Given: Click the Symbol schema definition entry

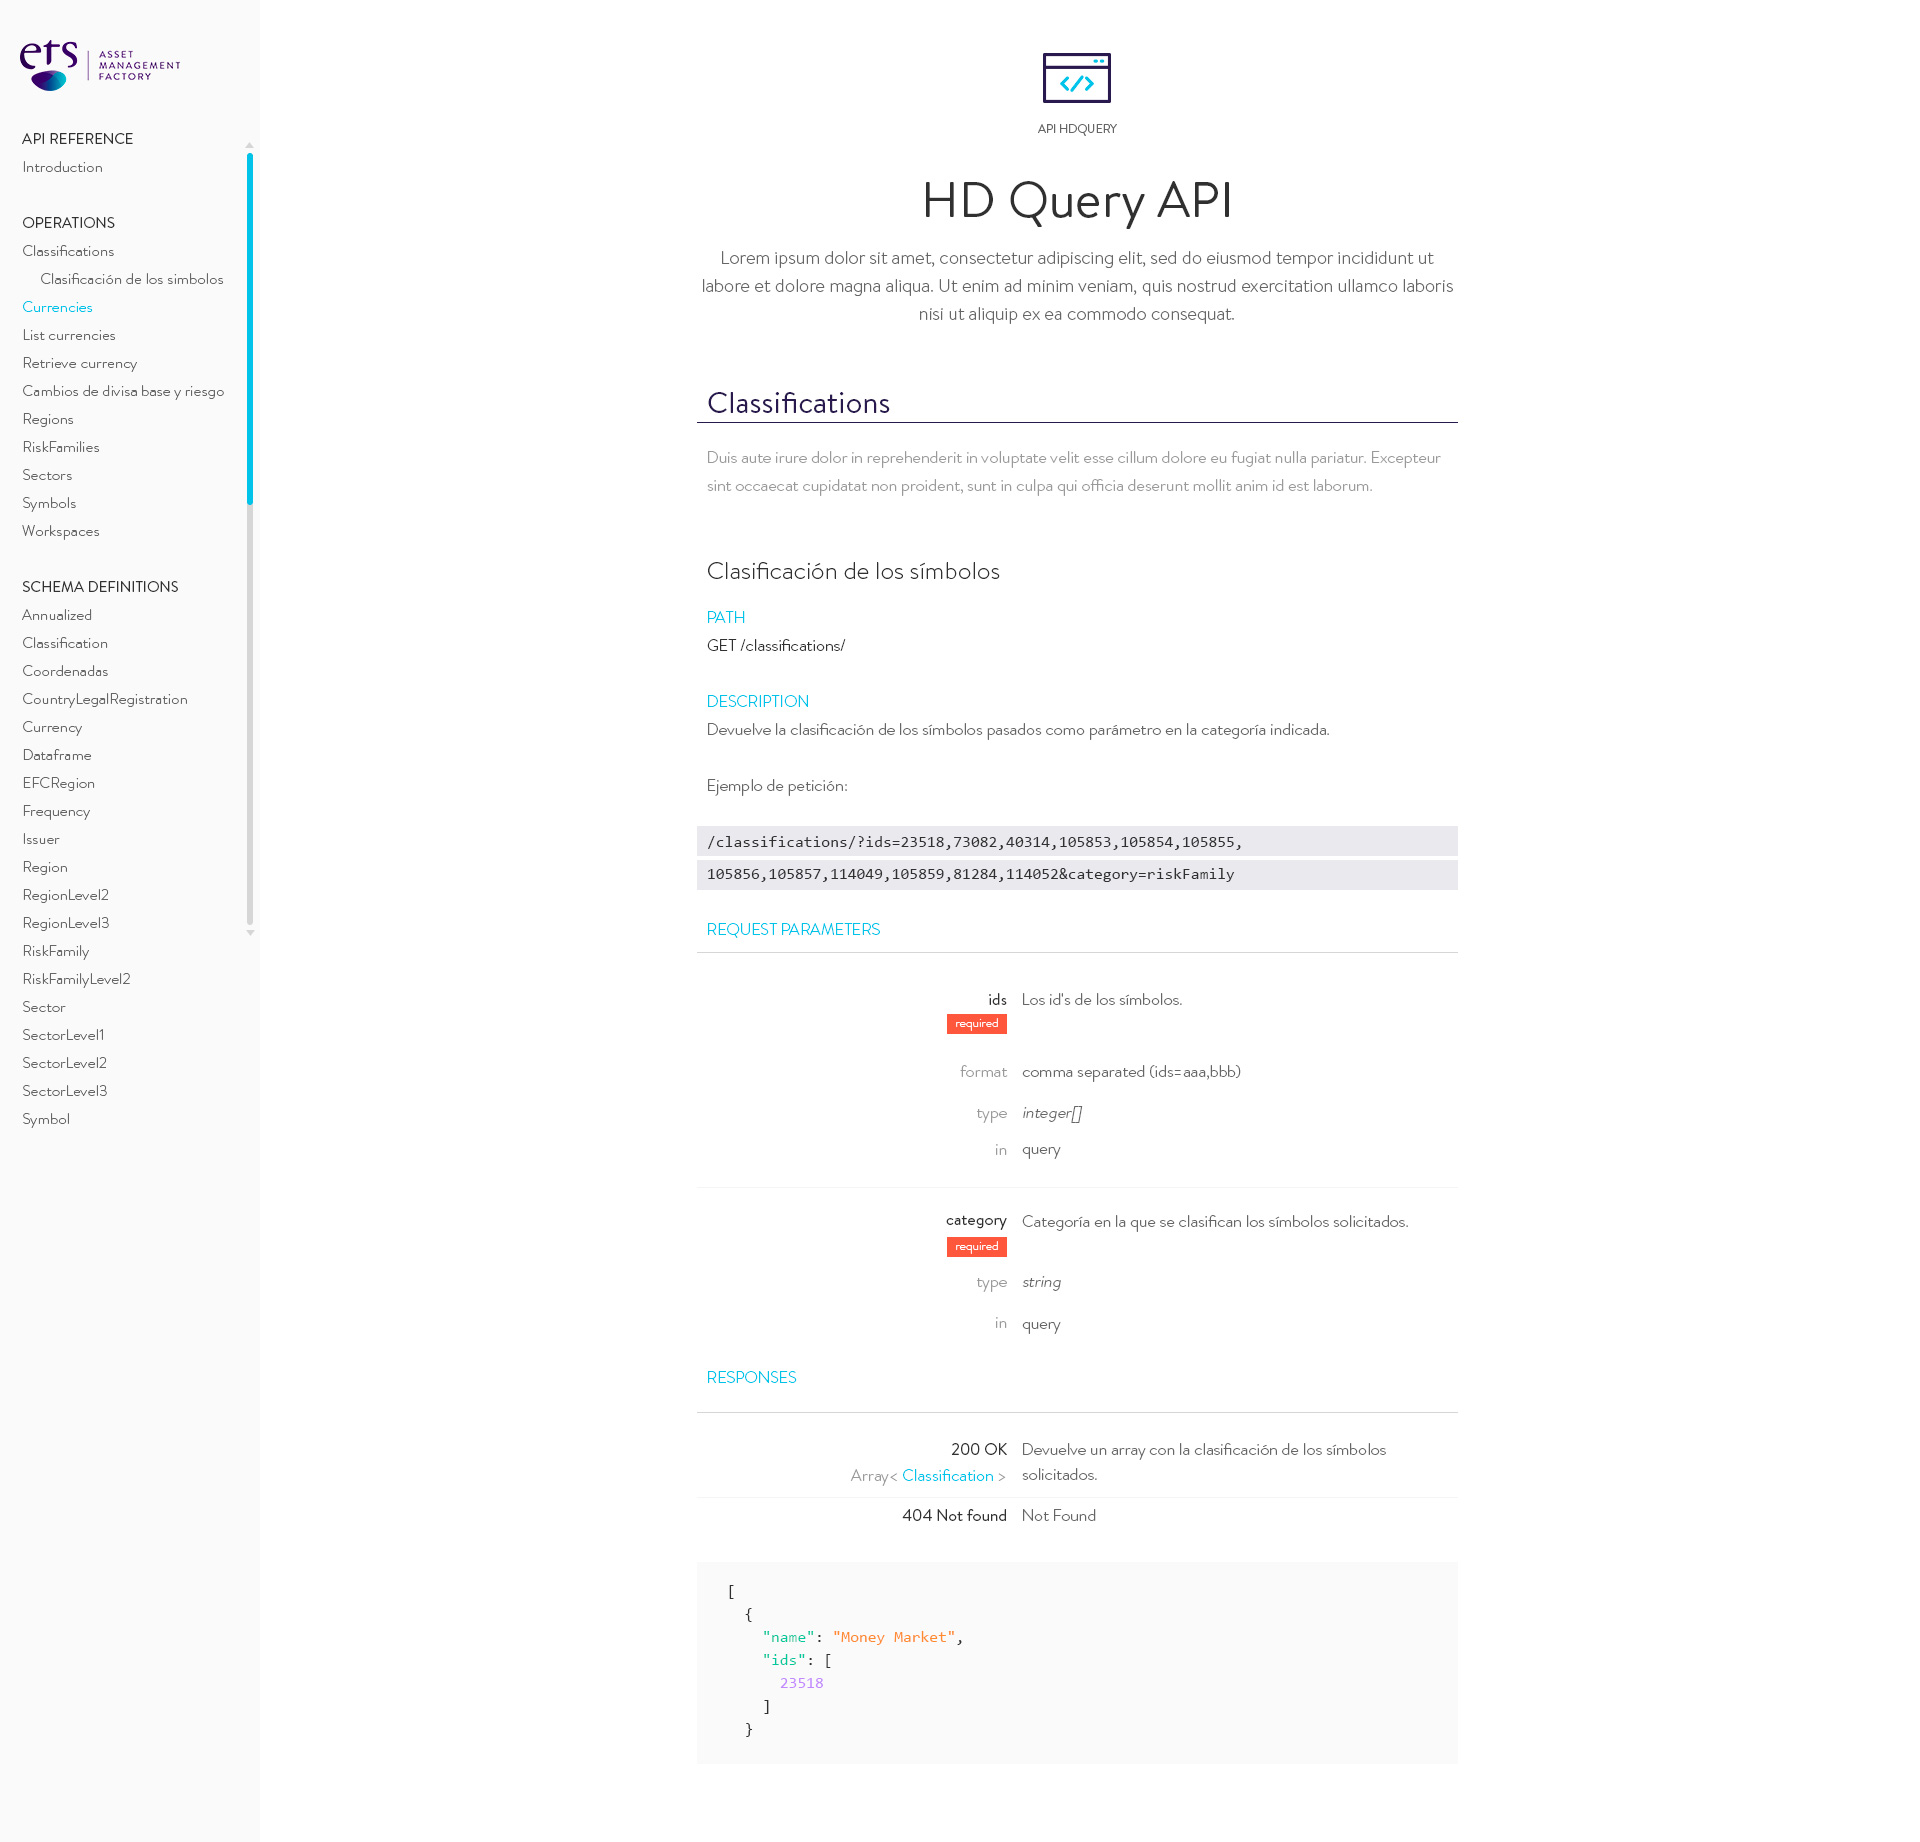Looking at the screenshot, I should pos(46,1119).
